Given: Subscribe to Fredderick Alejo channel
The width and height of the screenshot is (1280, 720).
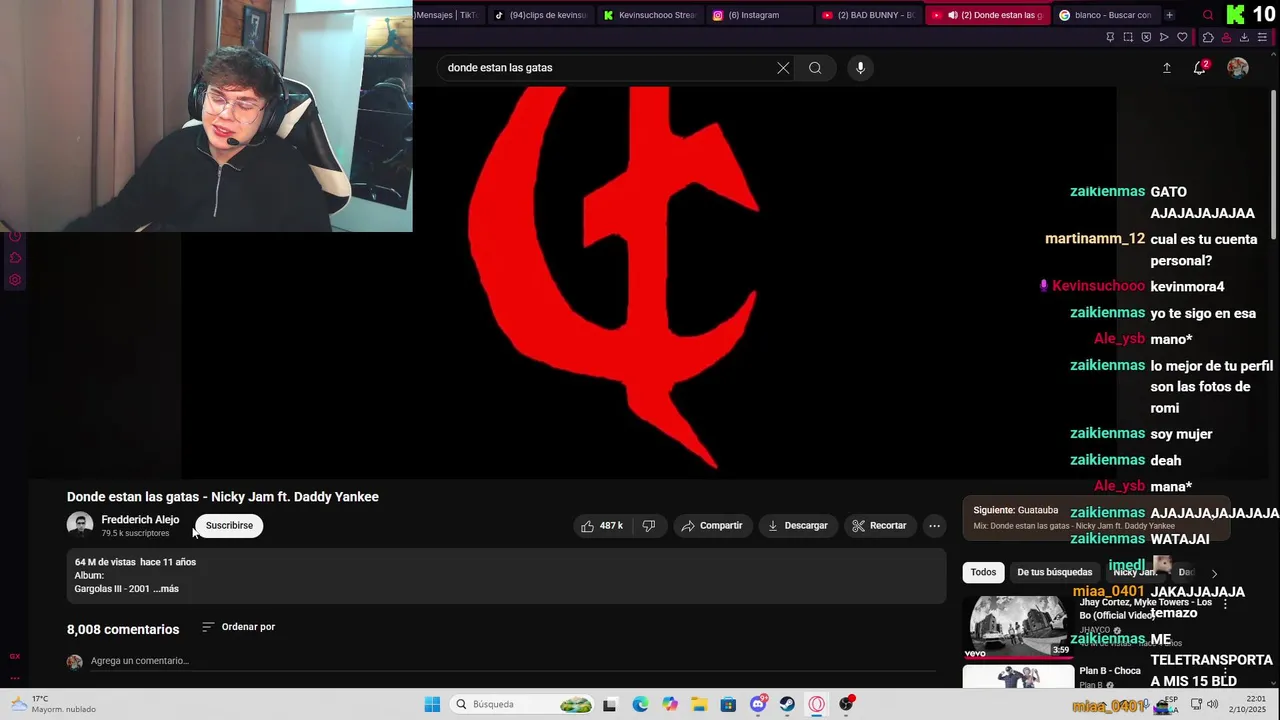Looking at the screenshot, I should 229,526.
